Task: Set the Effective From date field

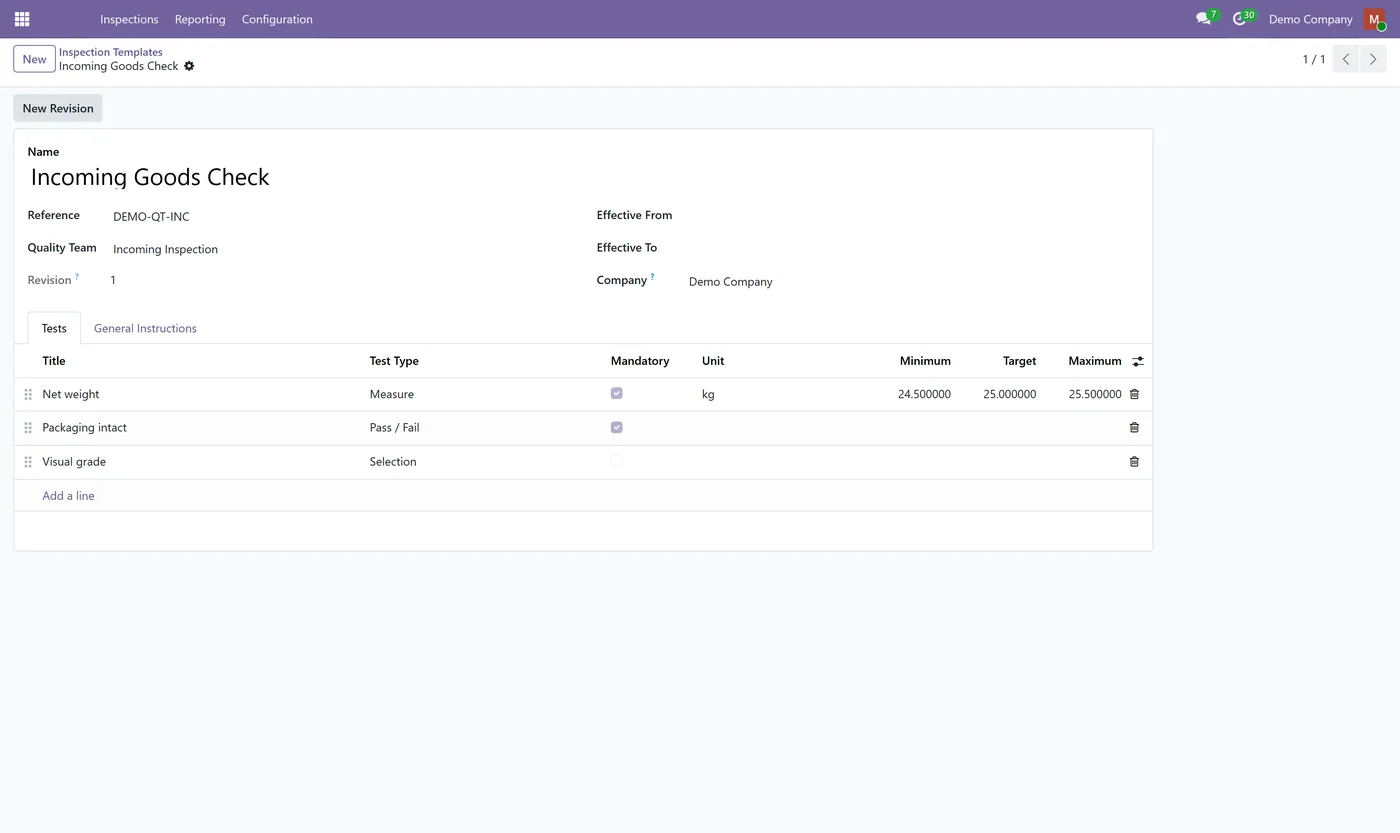Action: tap(913, 216)
